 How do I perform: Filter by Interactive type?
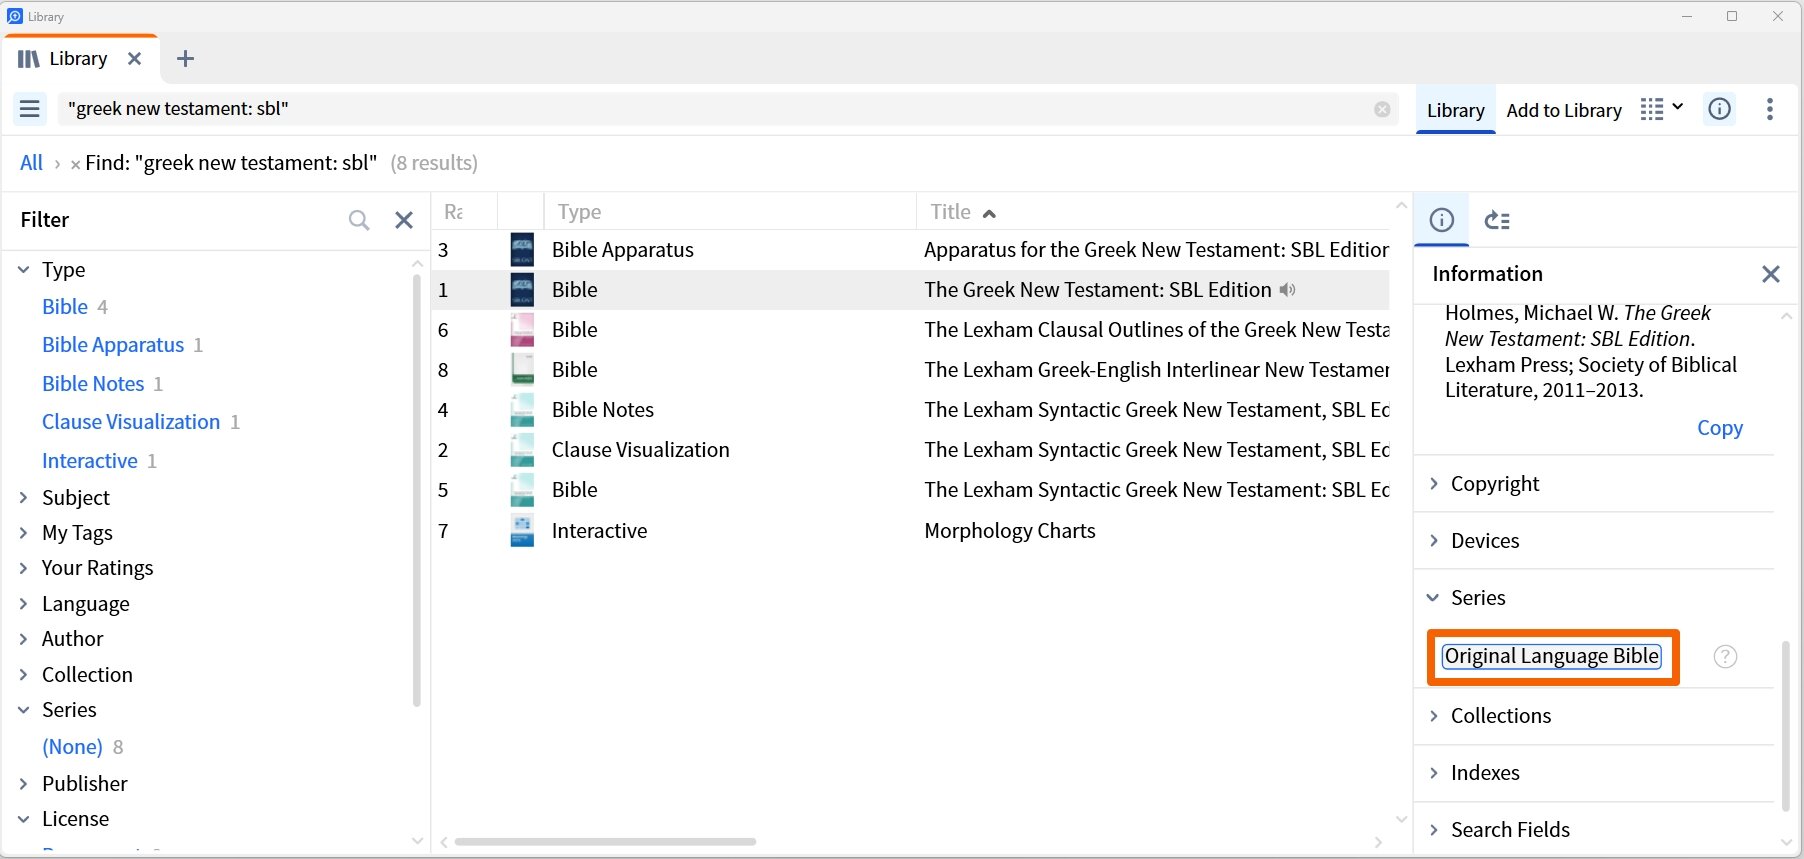[x=90, y=461]
